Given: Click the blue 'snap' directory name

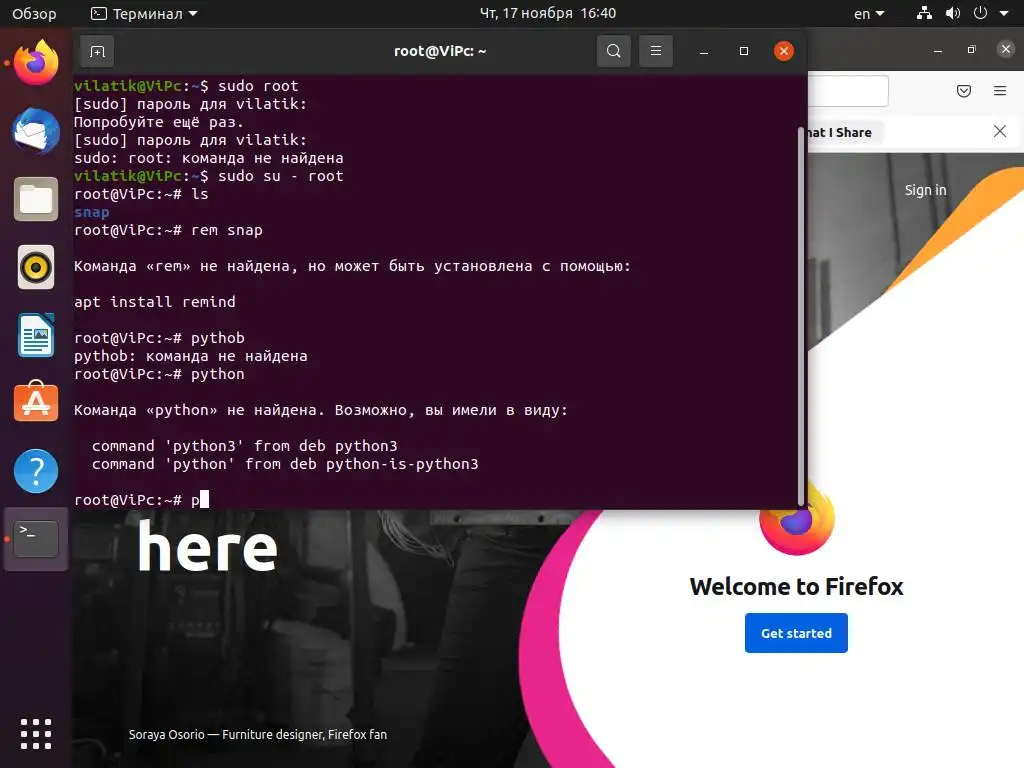Looking at the screenshot, I should click(x=91, y=212).
